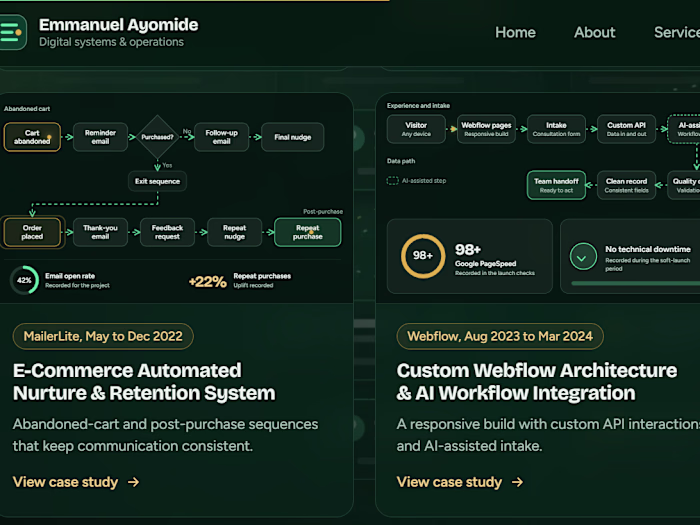This screenshot has width=700, height=525.
Task: Click the Experience and intake diagram label
Action: coord(418,105)
